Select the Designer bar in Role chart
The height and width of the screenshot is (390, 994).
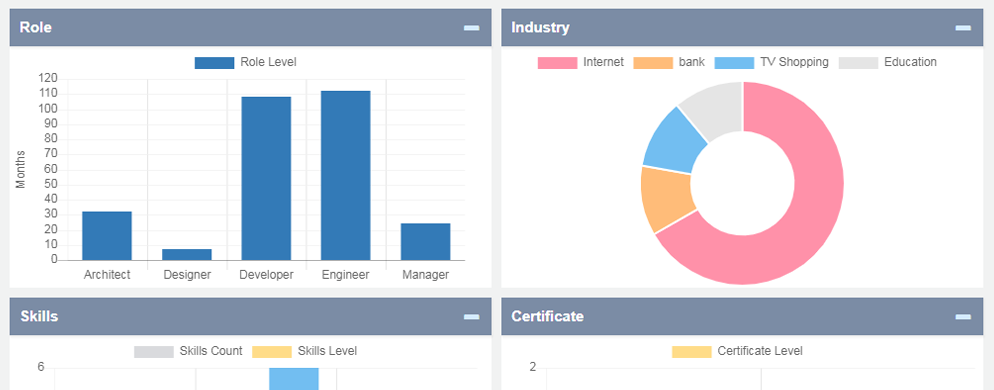click(187, 255)
